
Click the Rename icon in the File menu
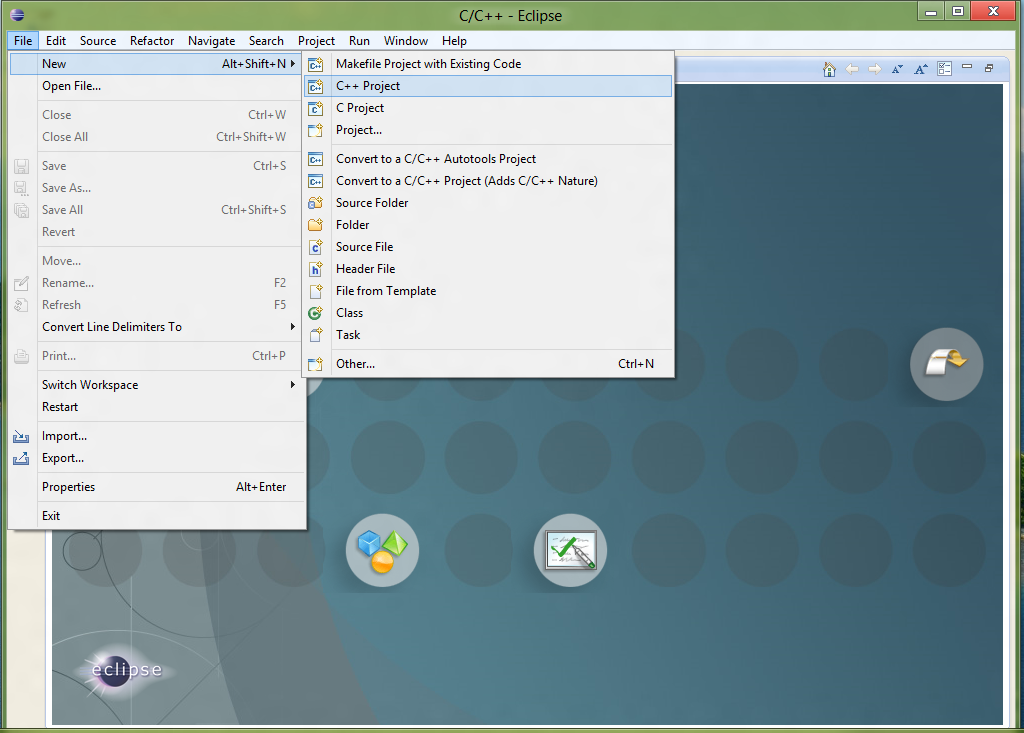coord(21,283)
